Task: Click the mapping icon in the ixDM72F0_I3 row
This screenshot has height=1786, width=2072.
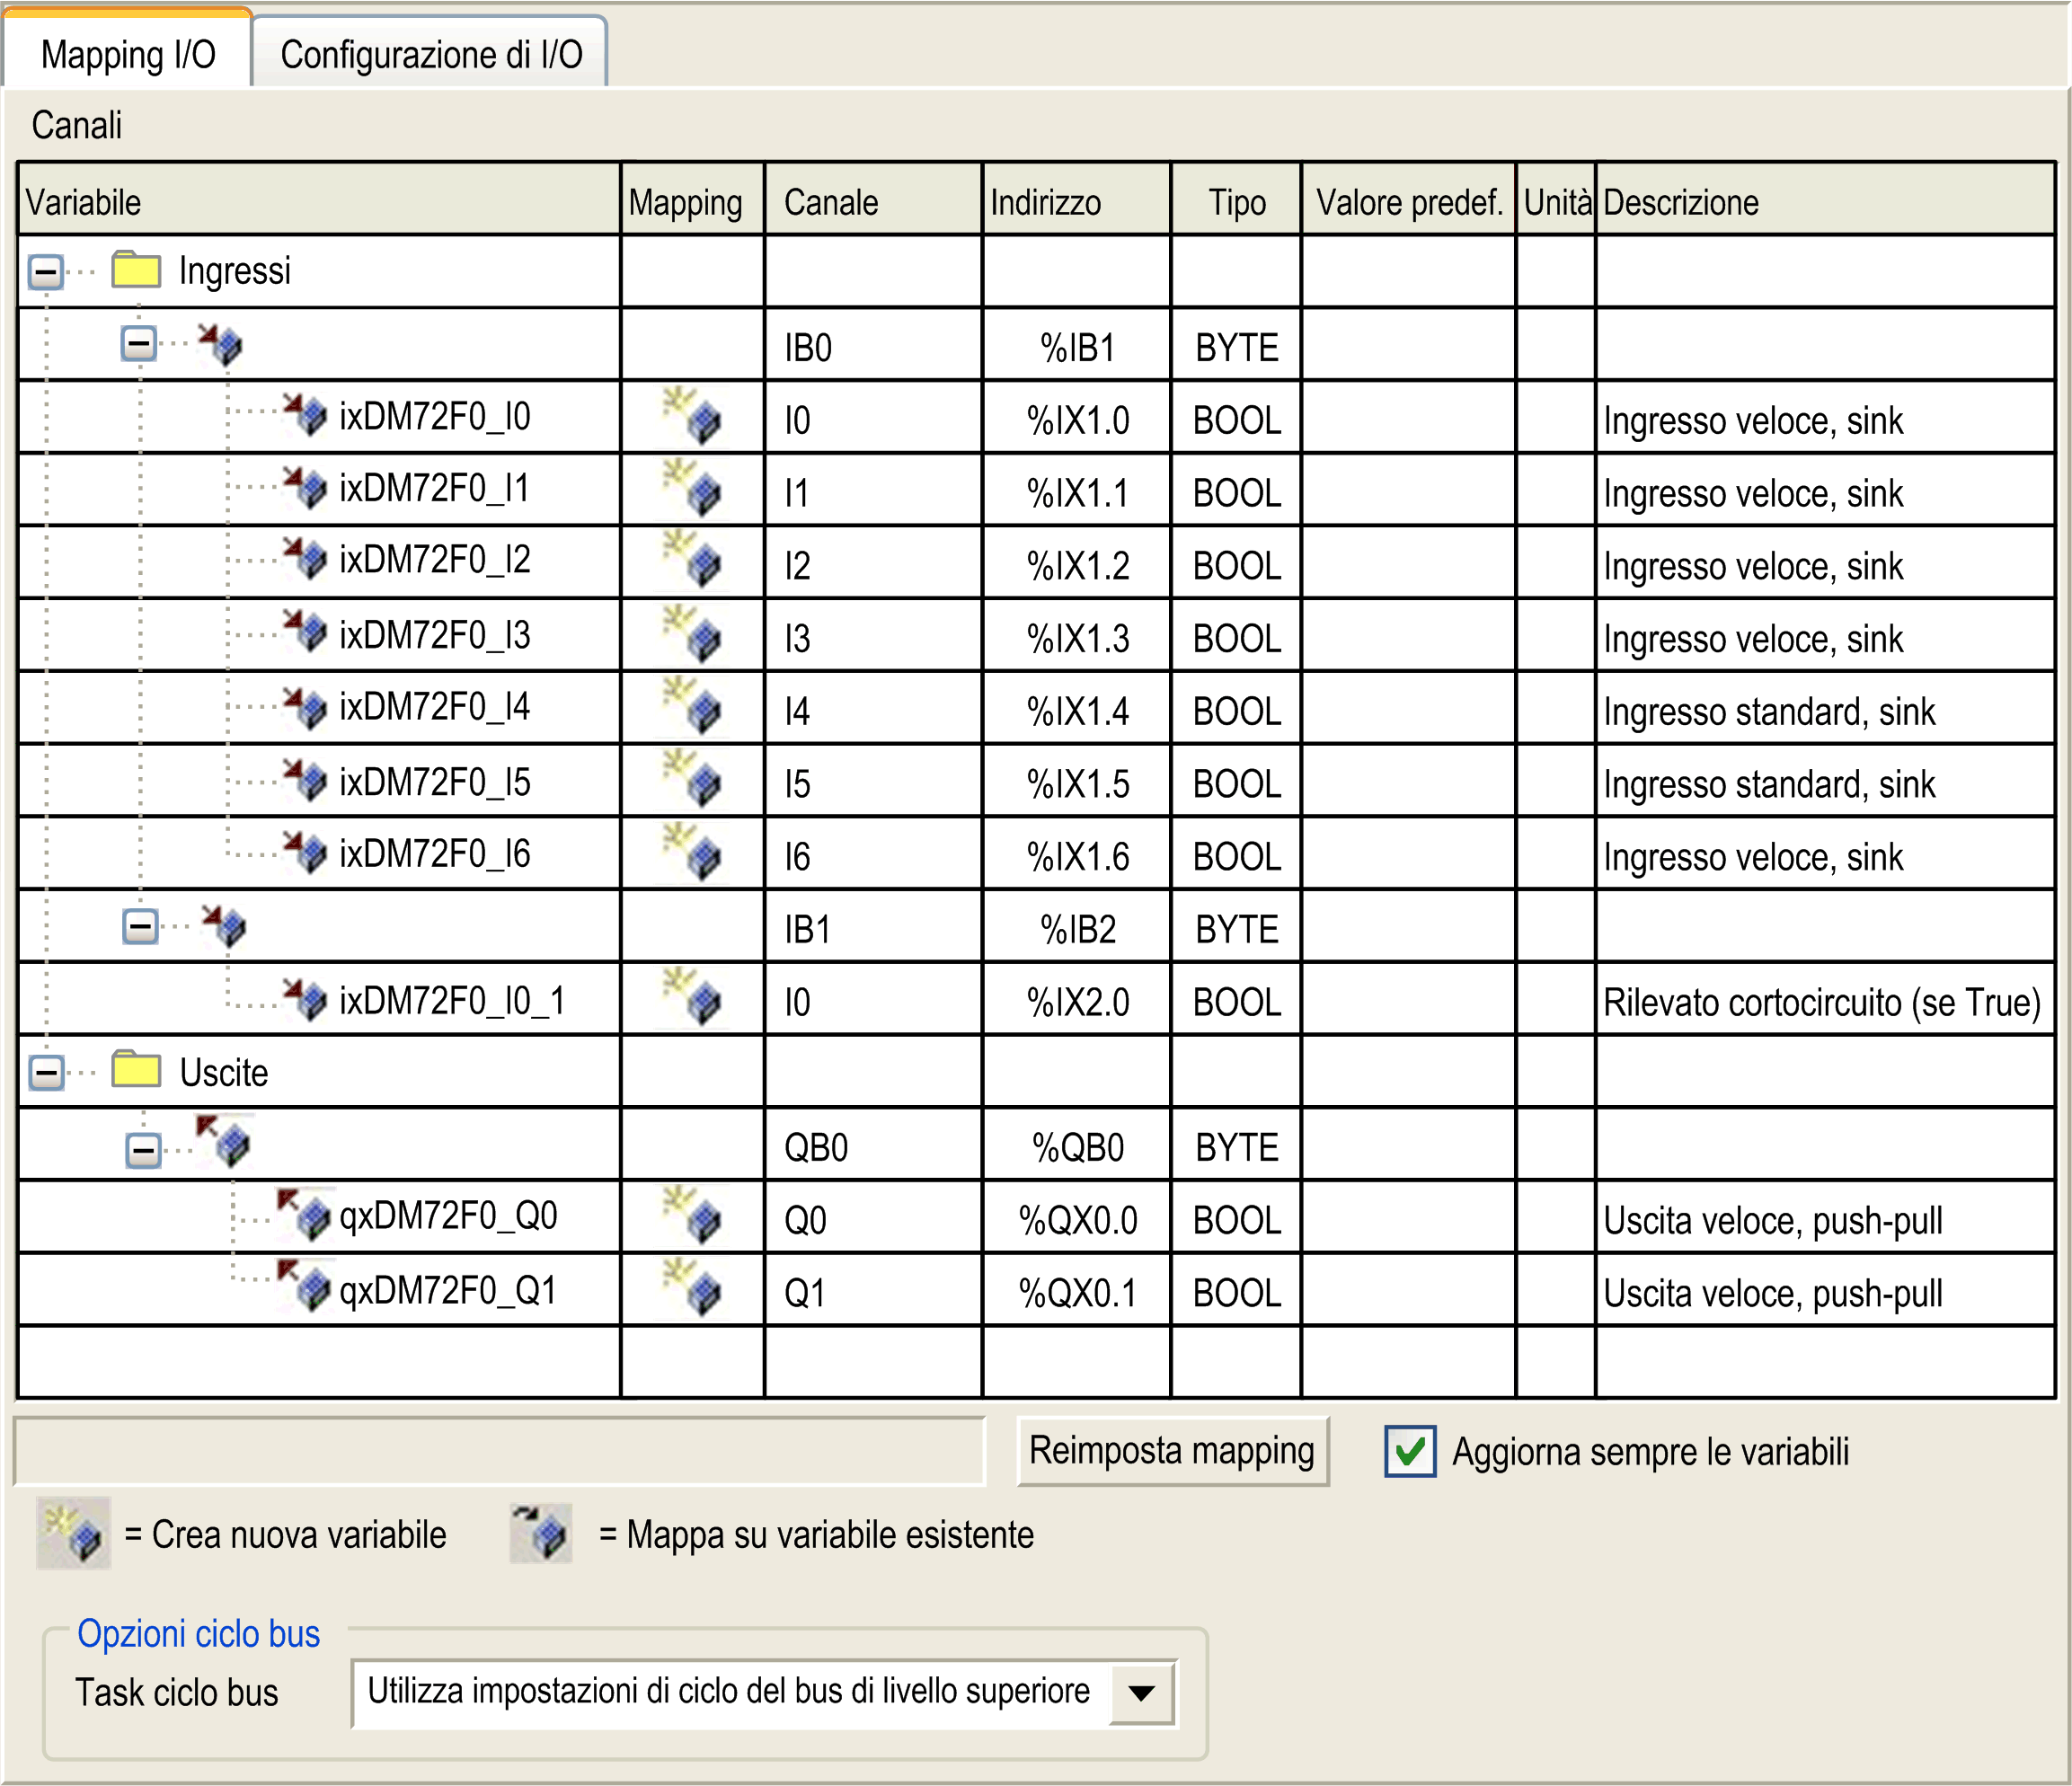Action: (x=692, y=633)
